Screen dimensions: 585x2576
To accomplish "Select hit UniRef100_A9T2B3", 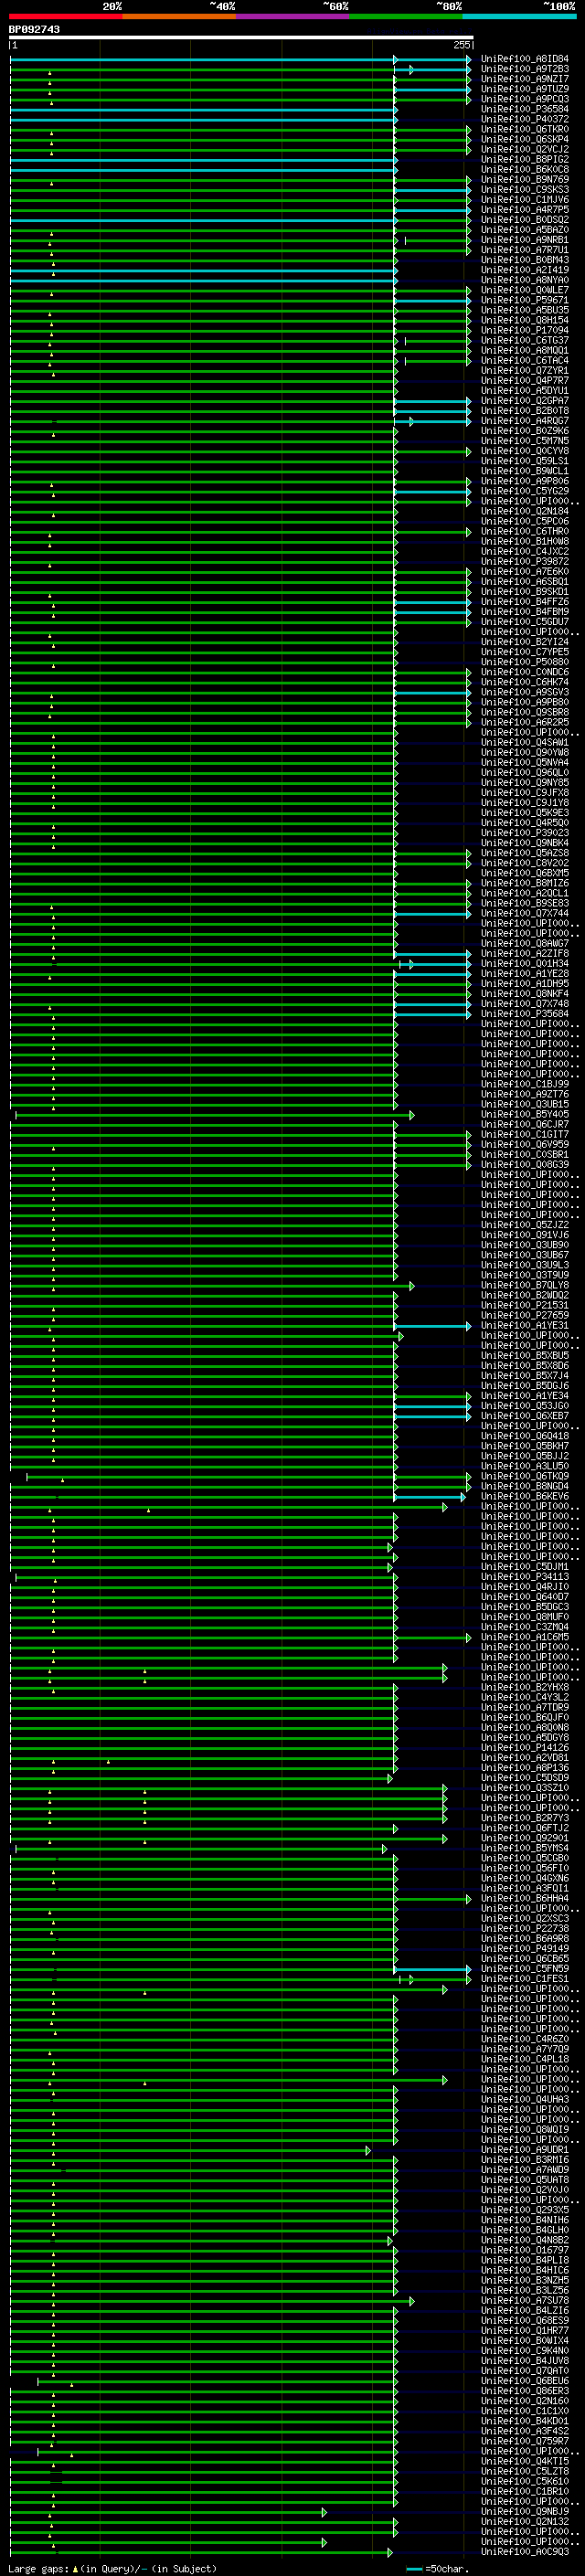I will 525,69.
